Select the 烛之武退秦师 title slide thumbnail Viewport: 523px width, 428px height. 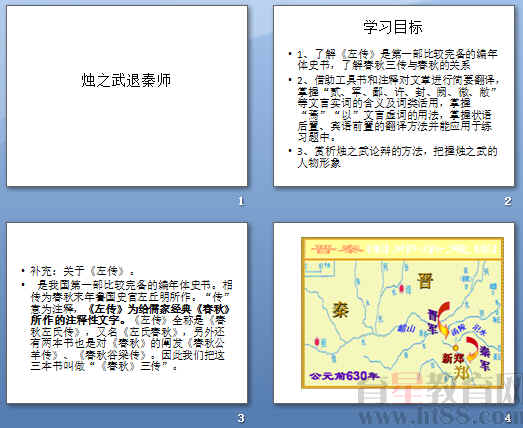point(127,96)
